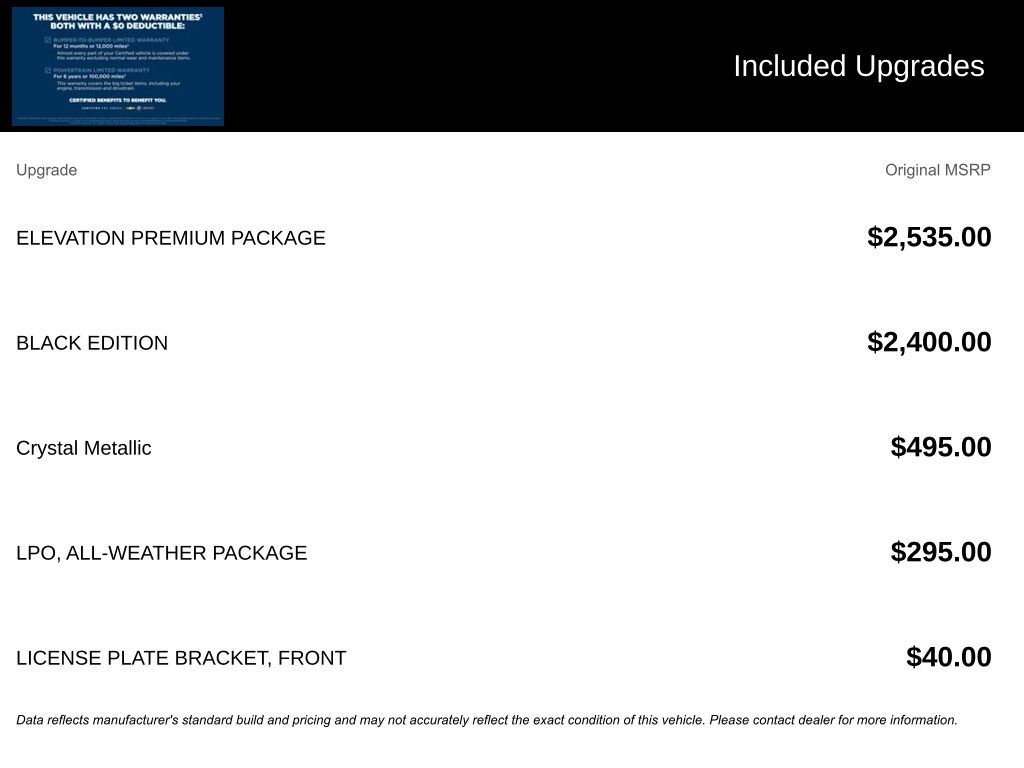Choose the Crystal Metallic upgrade entry
1024x768 pixels.
click(x=84, y=448)
